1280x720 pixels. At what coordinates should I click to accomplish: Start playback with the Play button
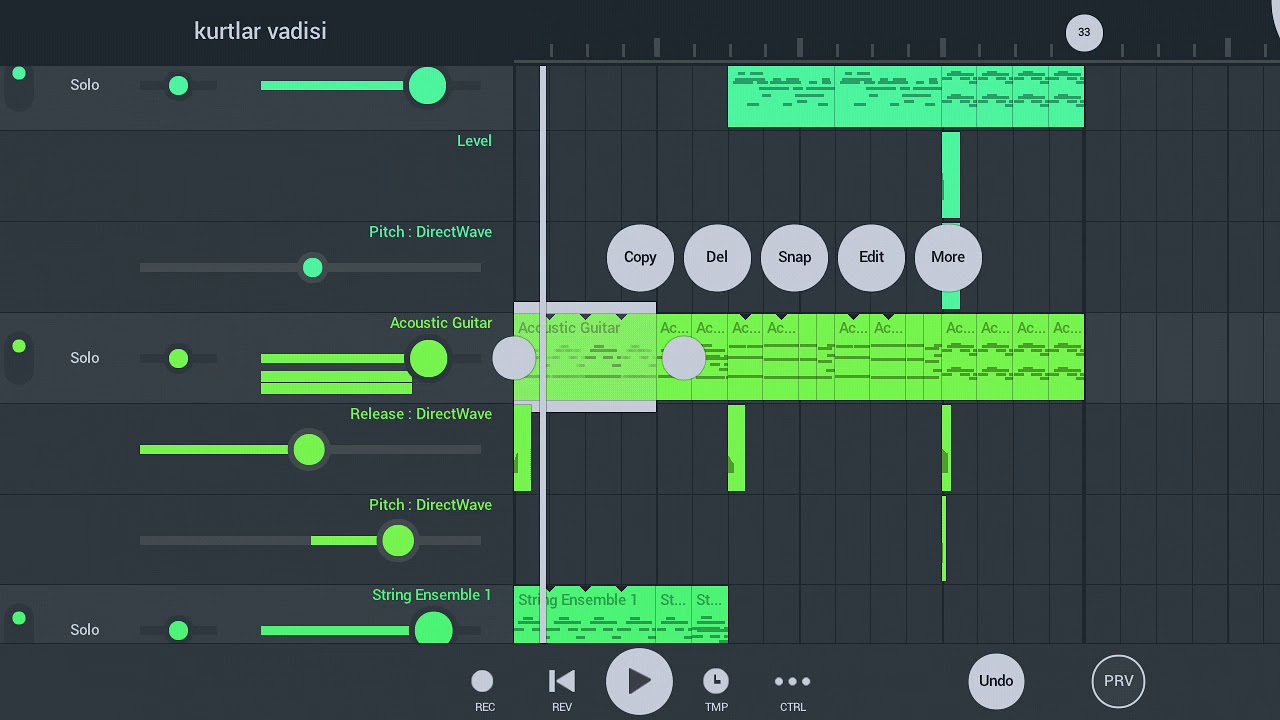click(639, 681)
